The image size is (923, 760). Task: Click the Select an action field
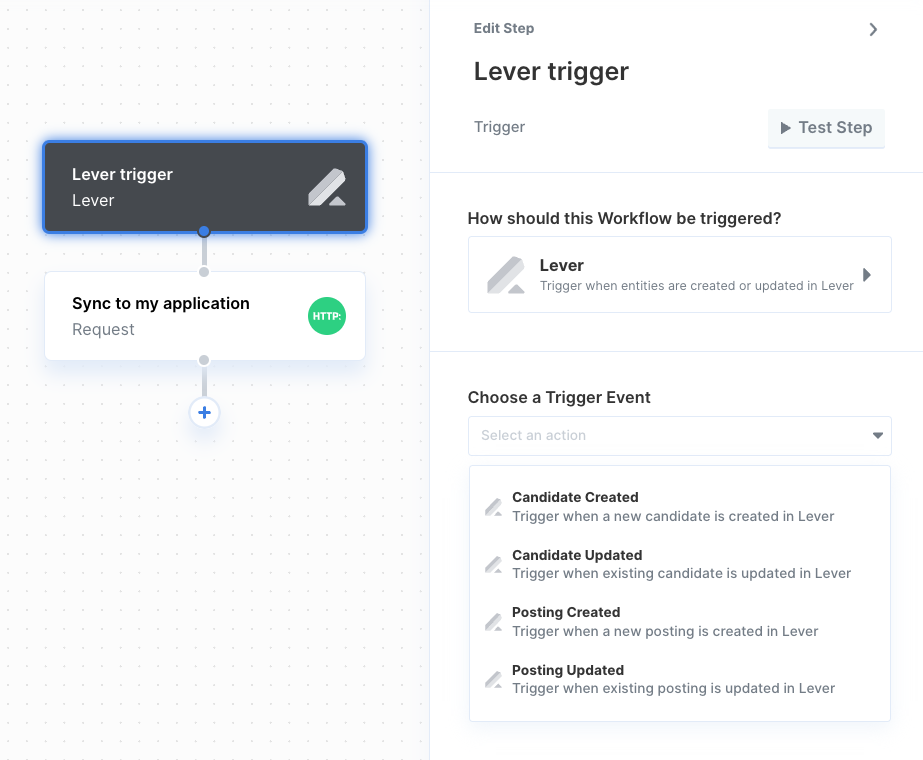click(x=679, y=436)
